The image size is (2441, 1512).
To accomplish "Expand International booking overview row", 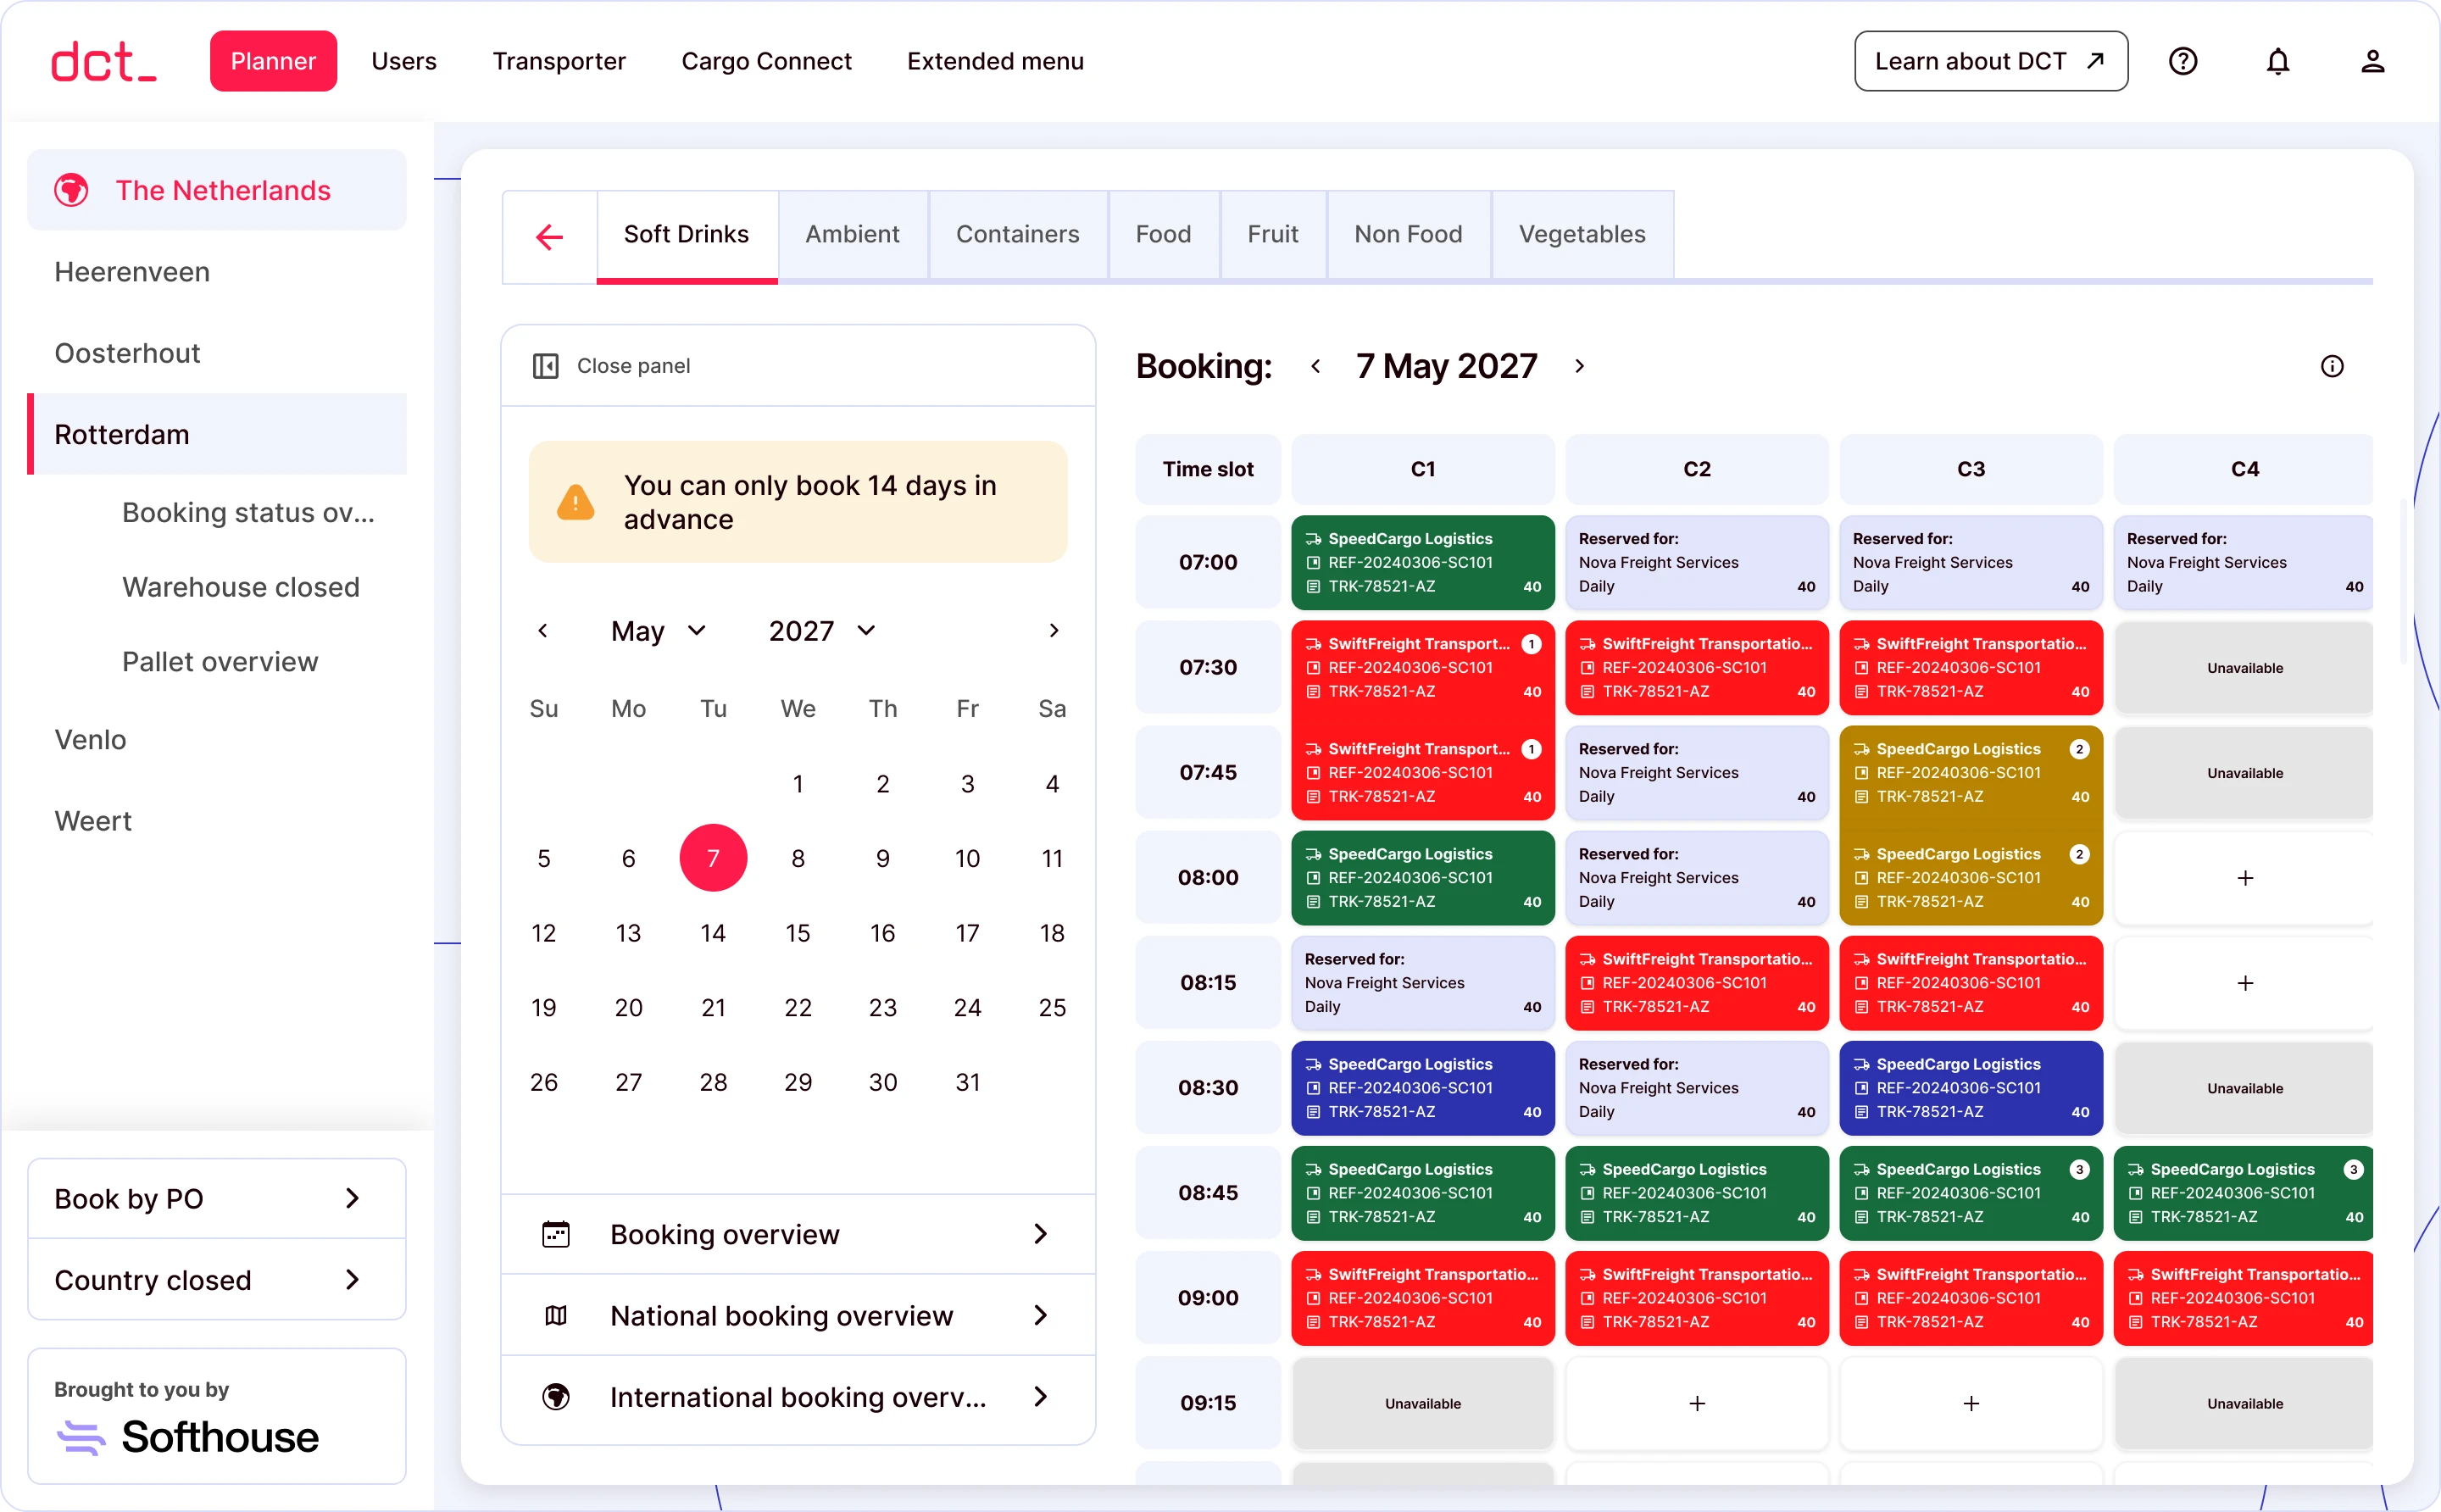I will [x=797, y=1396].
